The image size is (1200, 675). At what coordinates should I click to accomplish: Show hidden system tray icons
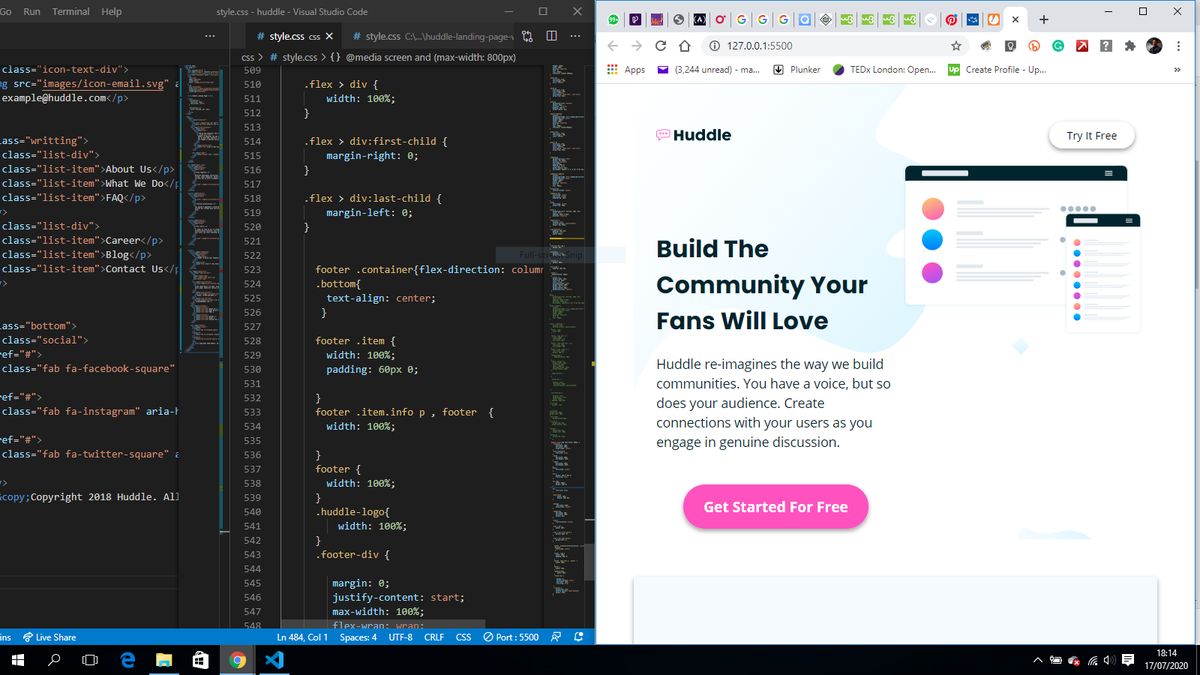coord(1037,660)
